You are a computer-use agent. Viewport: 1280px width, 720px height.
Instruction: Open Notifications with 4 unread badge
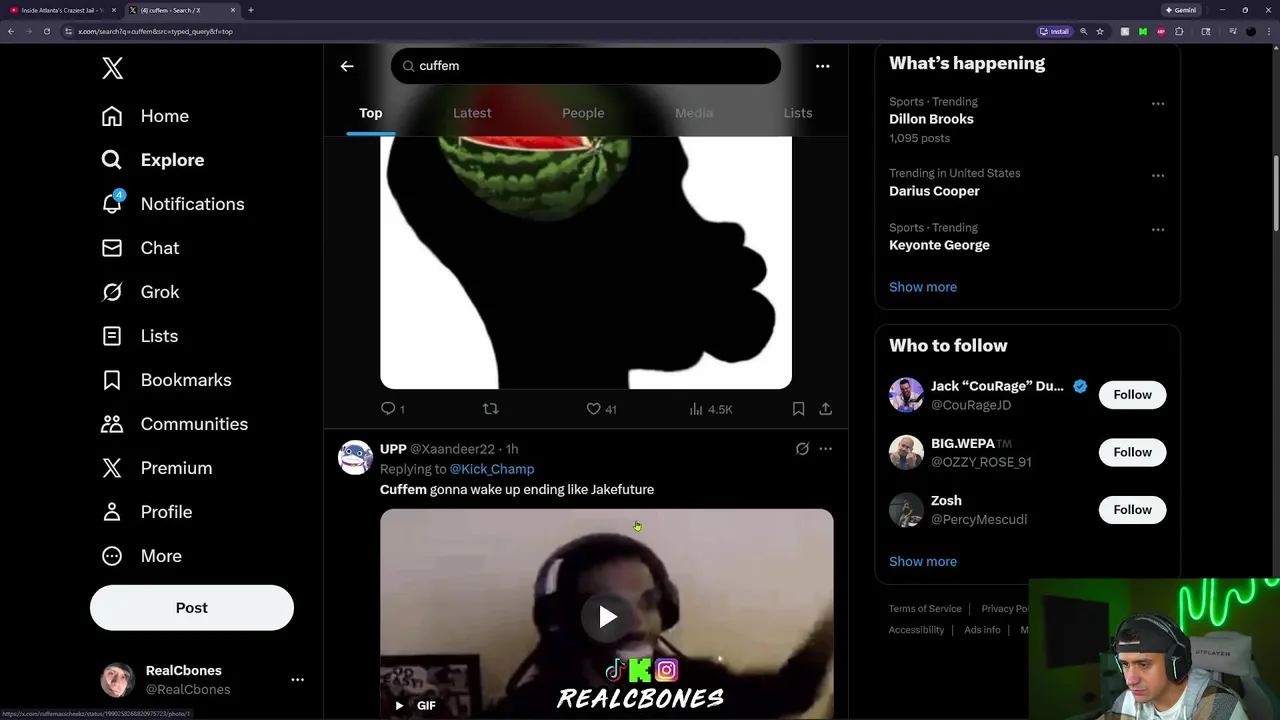point(173,204)
